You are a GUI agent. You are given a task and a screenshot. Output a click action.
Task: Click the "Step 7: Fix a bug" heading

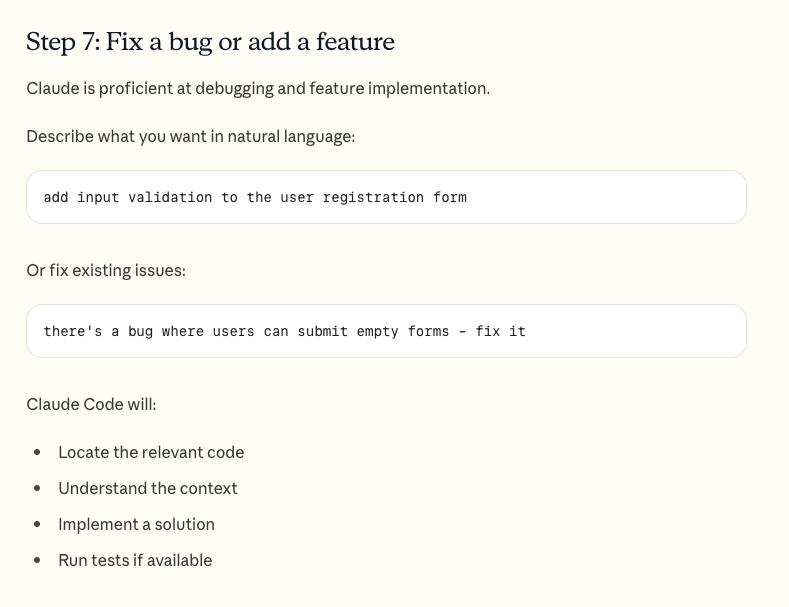[x=210, y=42]
